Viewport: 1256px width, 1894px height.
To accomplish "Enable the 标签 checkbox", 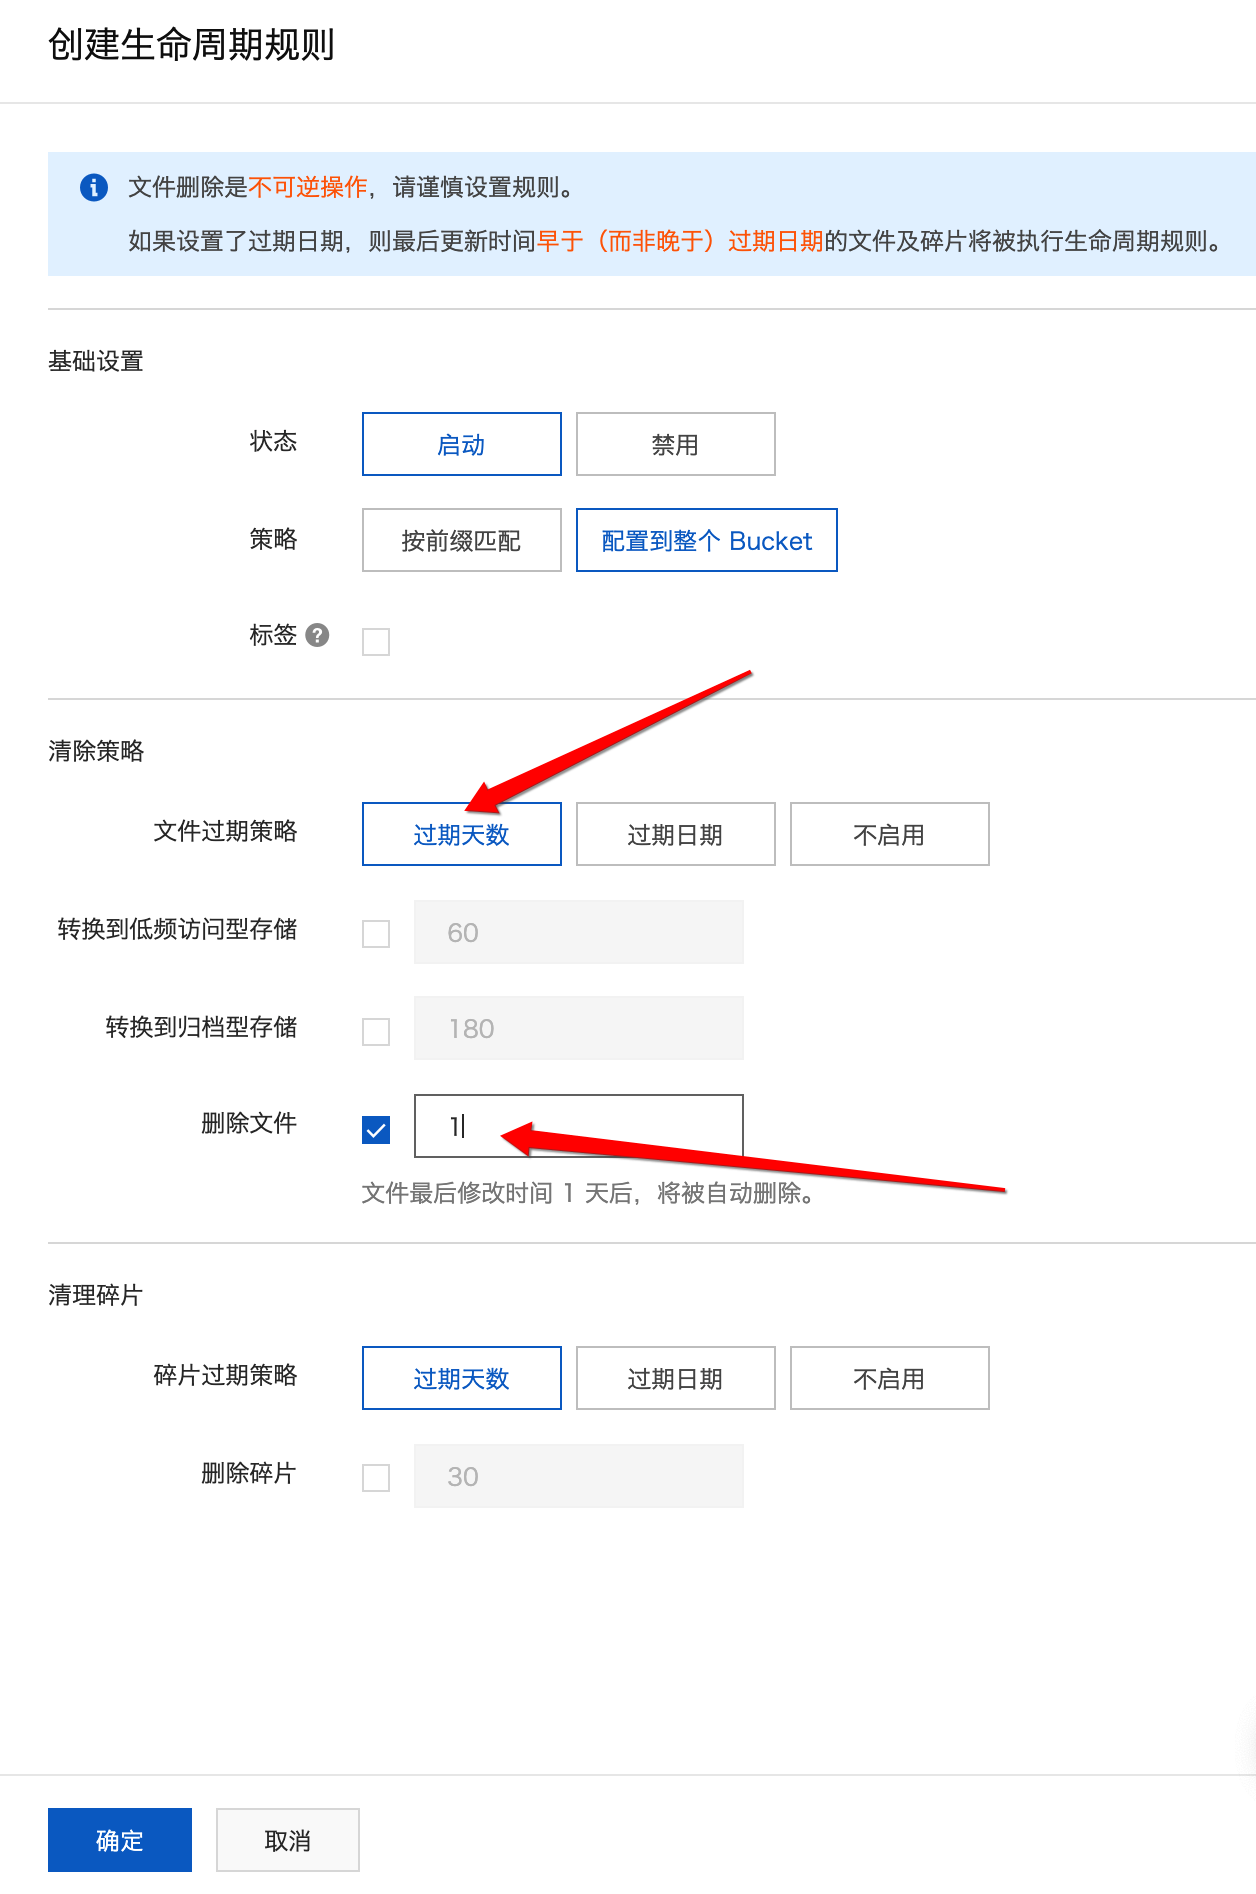I will point(376,641).
